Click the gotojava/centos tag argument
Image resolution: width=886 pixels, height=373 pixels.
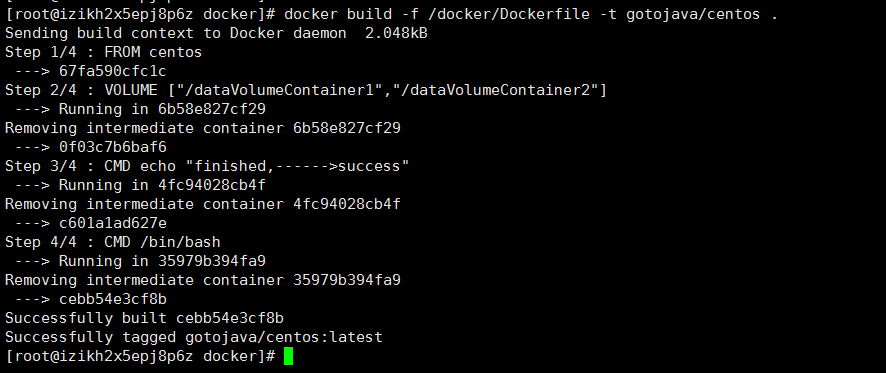693,14
